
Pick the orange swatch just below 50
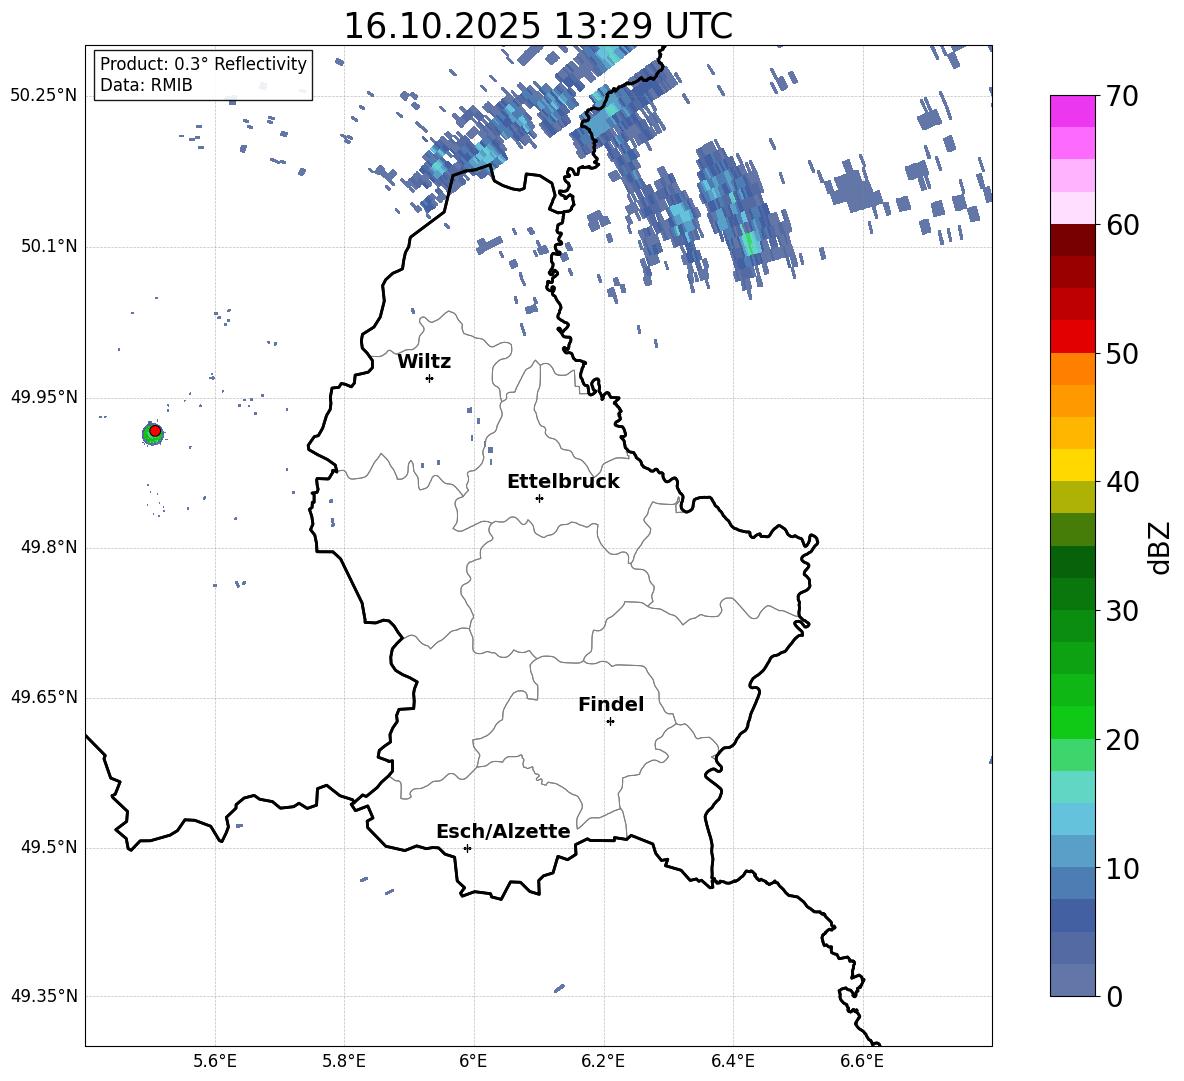click(1073, 369)
